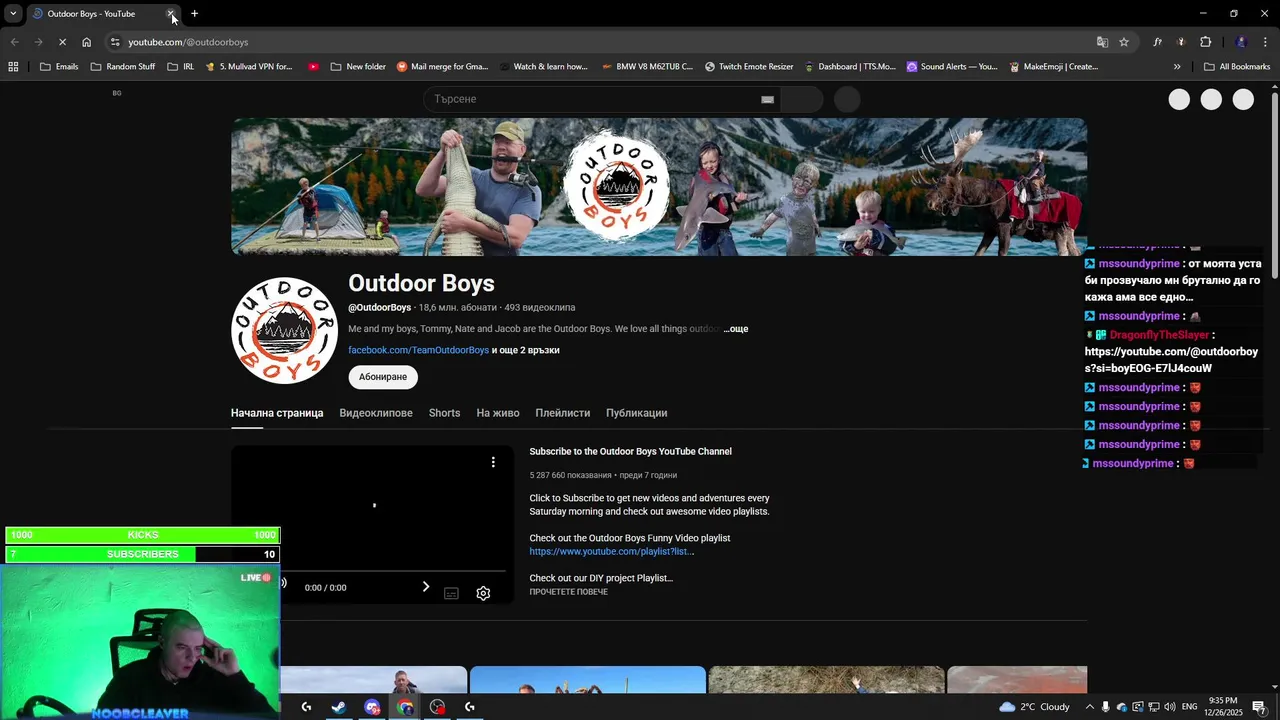Open the youtube.com/playlist link in description
This screenshot has height=720, width=1280.
(x=611, y=551)
